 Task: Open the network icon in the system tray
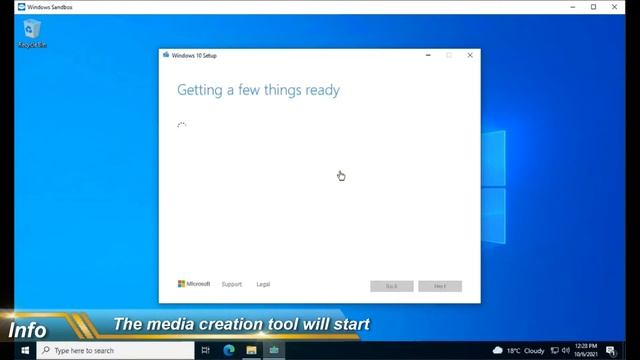point(554,350)
